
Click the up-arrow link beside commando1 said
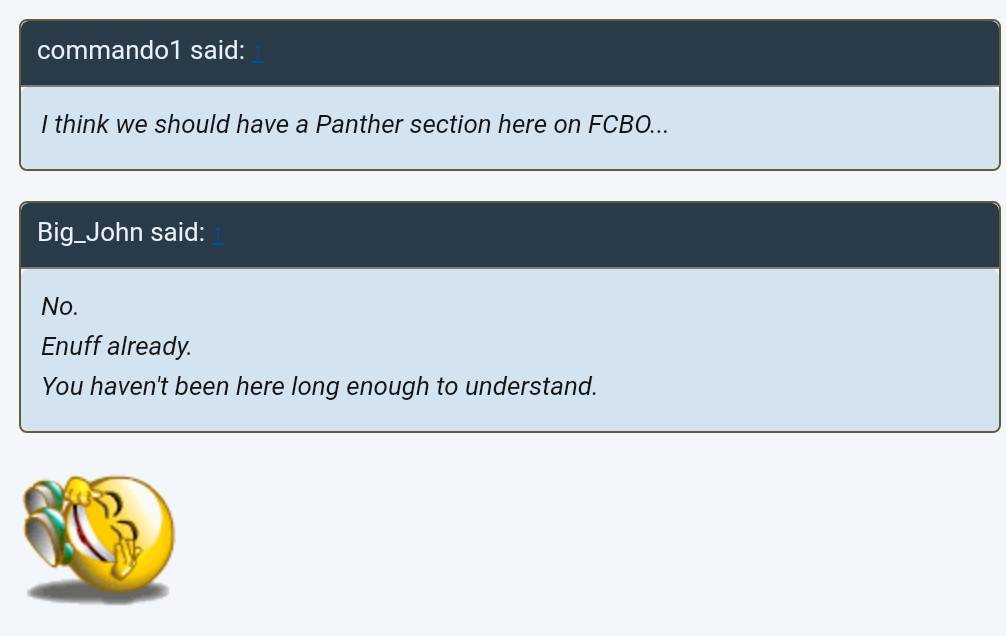tap(257, 51)
